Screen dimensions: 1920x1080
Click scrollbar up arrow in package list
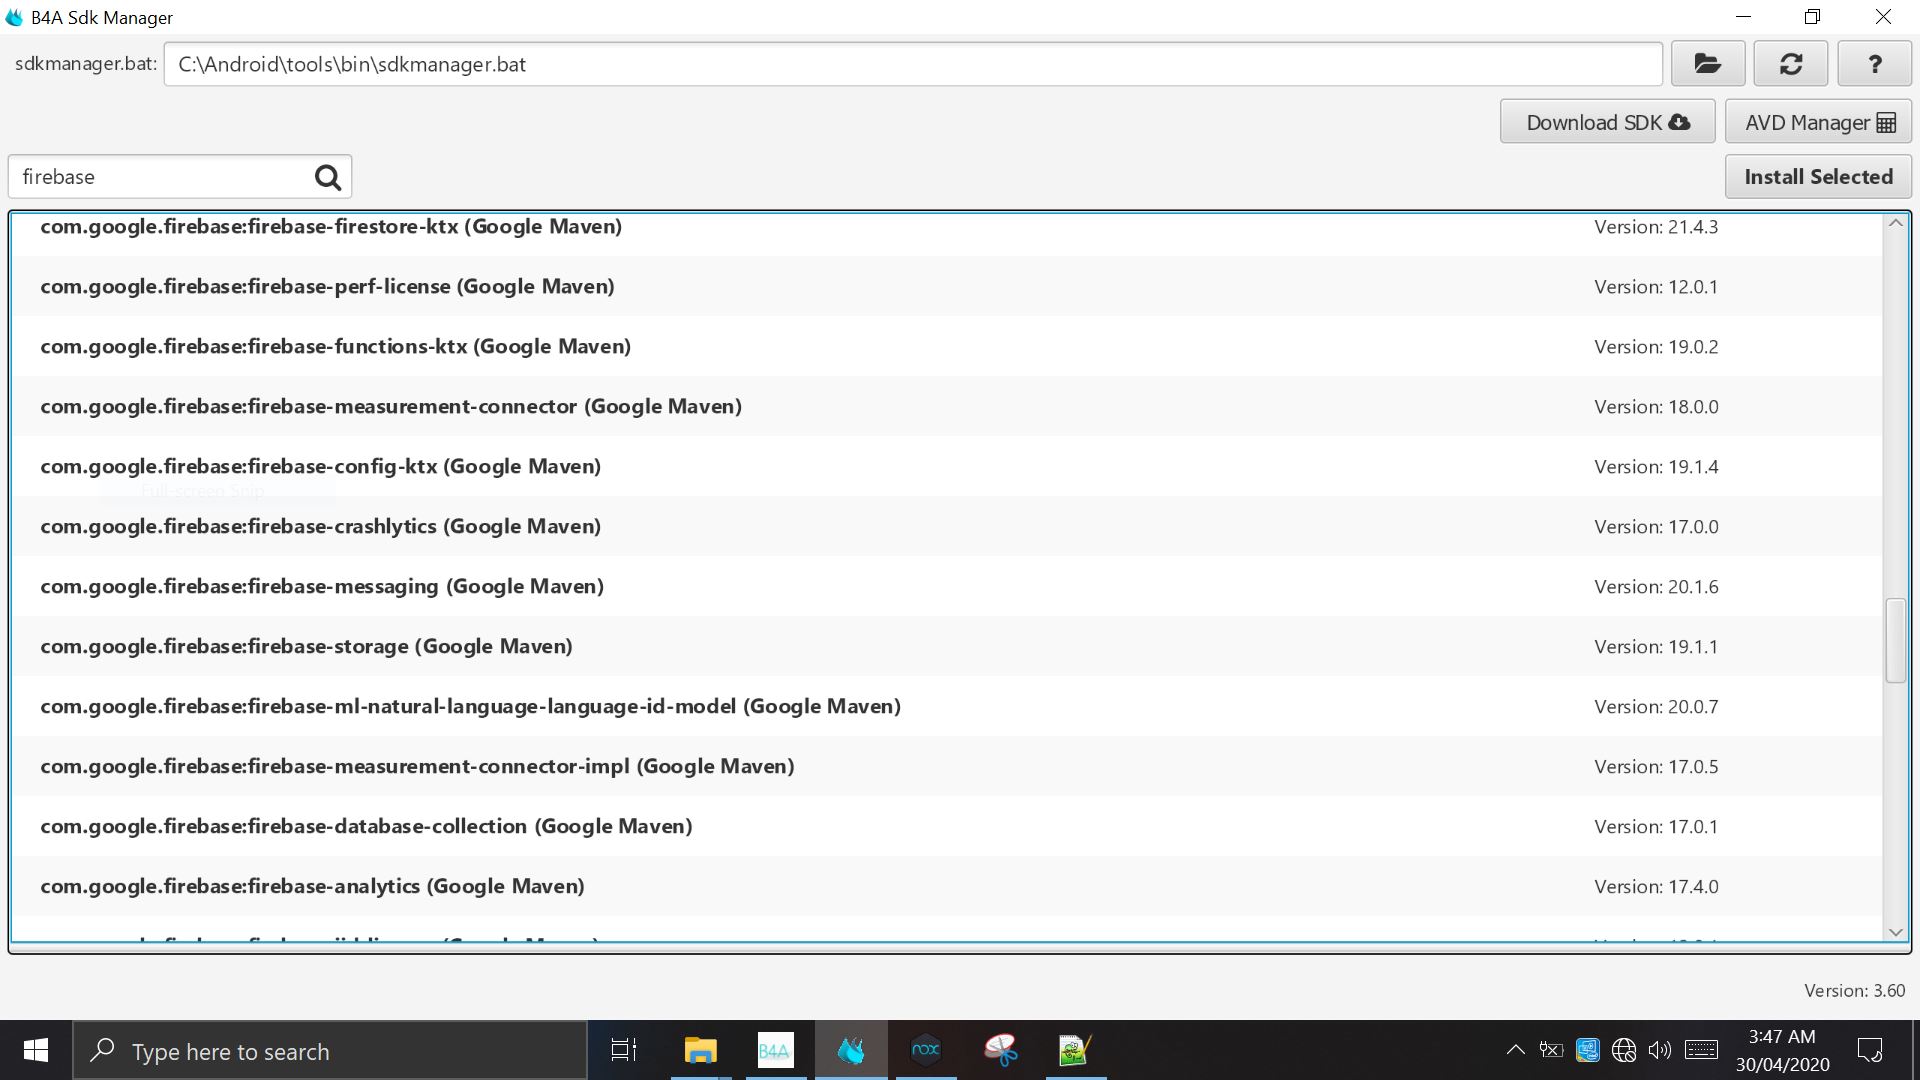[1895, 223]
